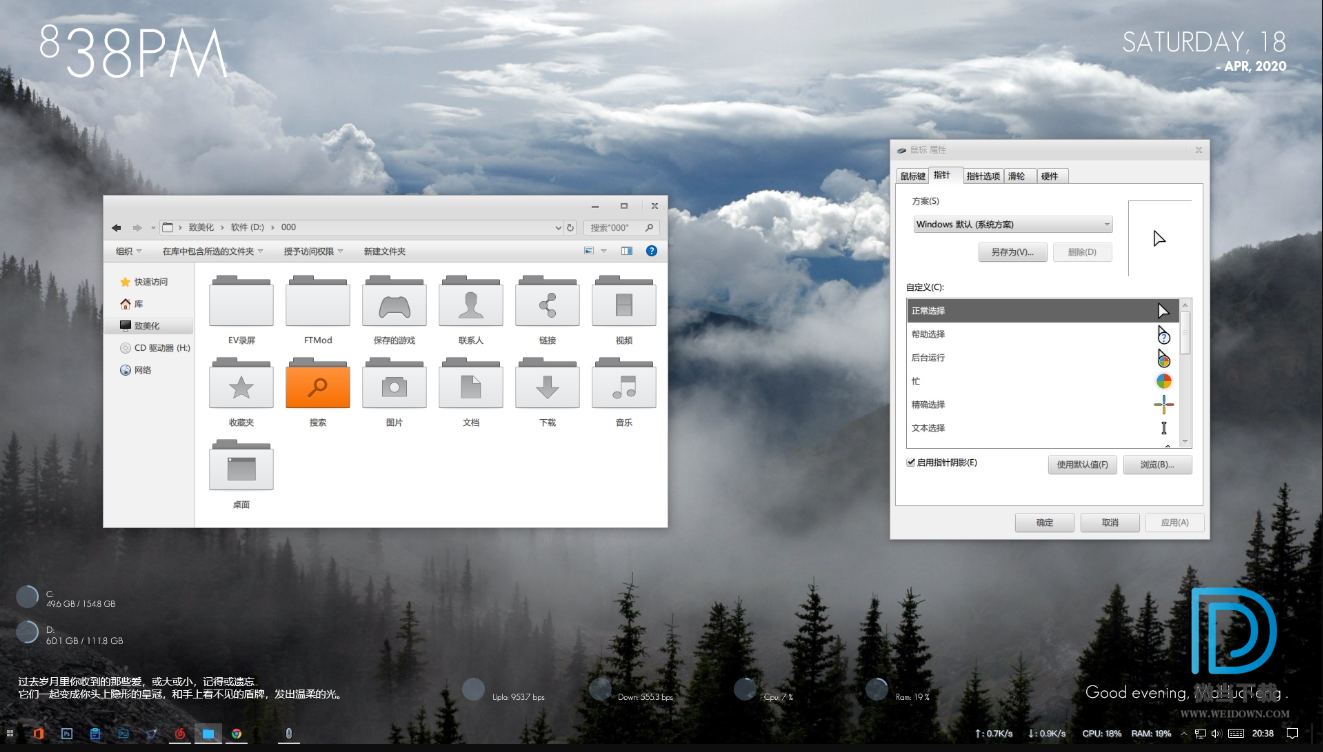Screen dimensions: 1323x752
Task: Click the Explorer forward arrow
Action: [x=138, y=227]
